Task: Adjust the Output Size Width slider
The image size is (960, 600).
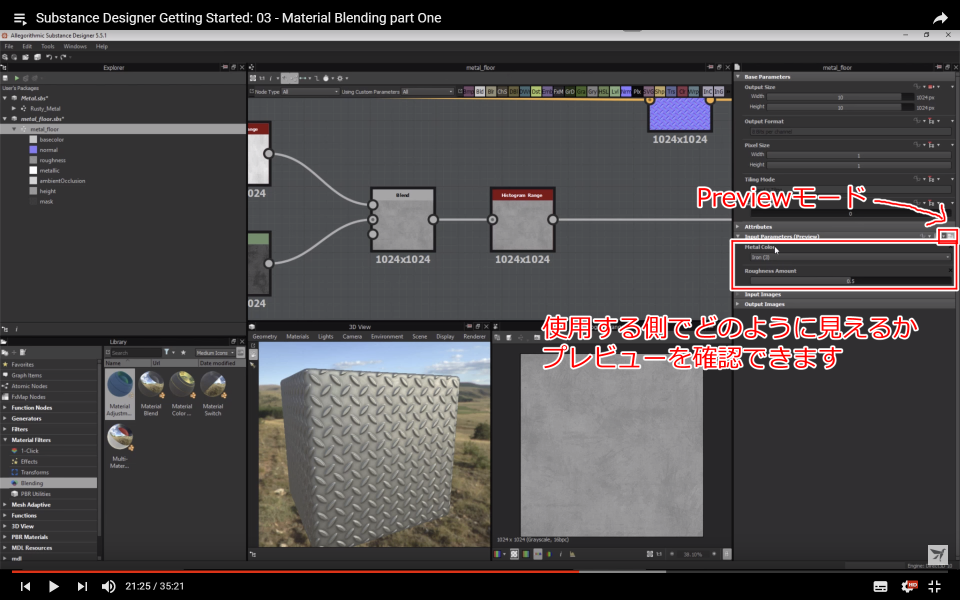Action: [840, 97]
